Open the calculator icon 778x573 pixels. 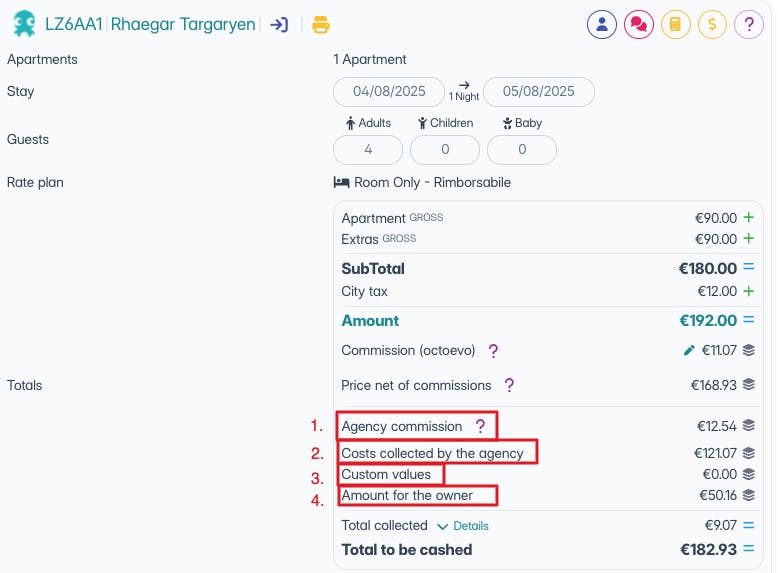click(x=675, y=24)
